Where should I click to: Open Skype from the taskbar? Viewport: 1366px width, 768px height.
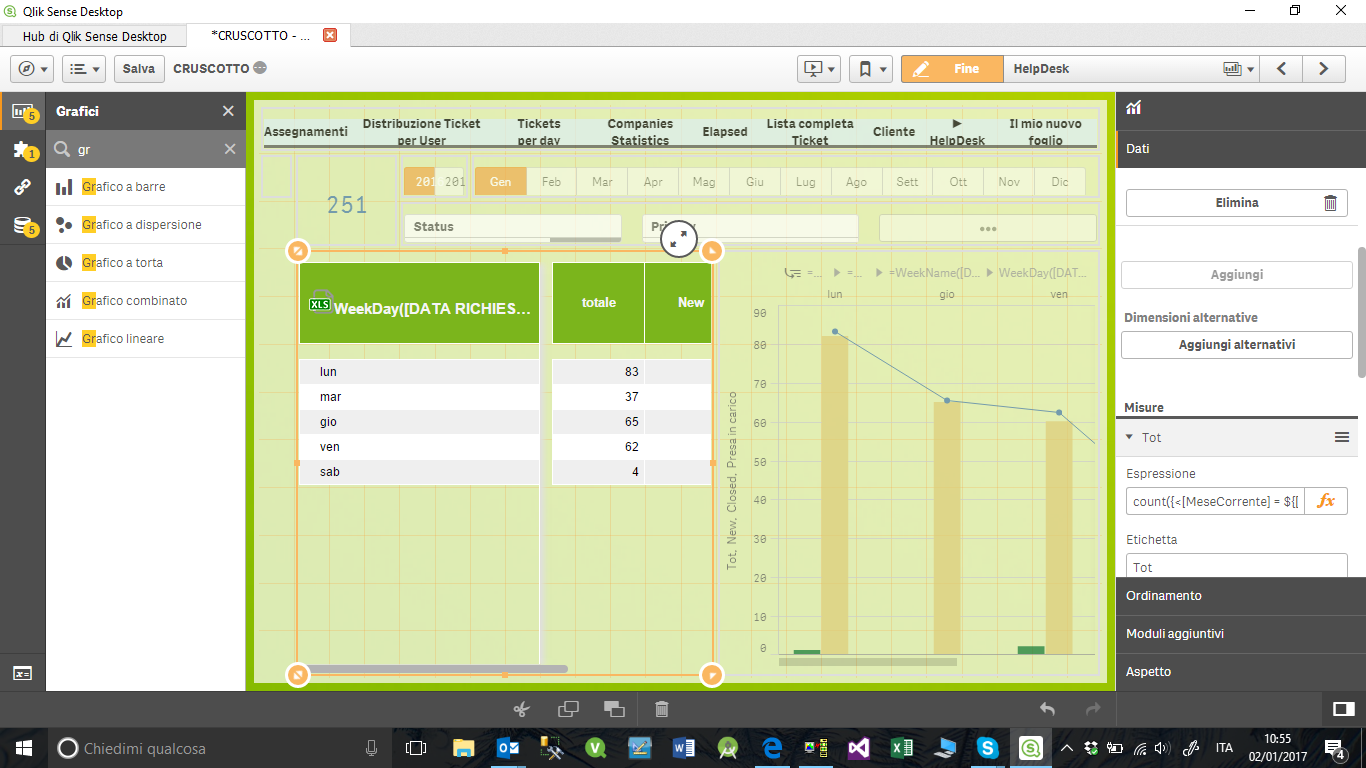pos(988,747)
